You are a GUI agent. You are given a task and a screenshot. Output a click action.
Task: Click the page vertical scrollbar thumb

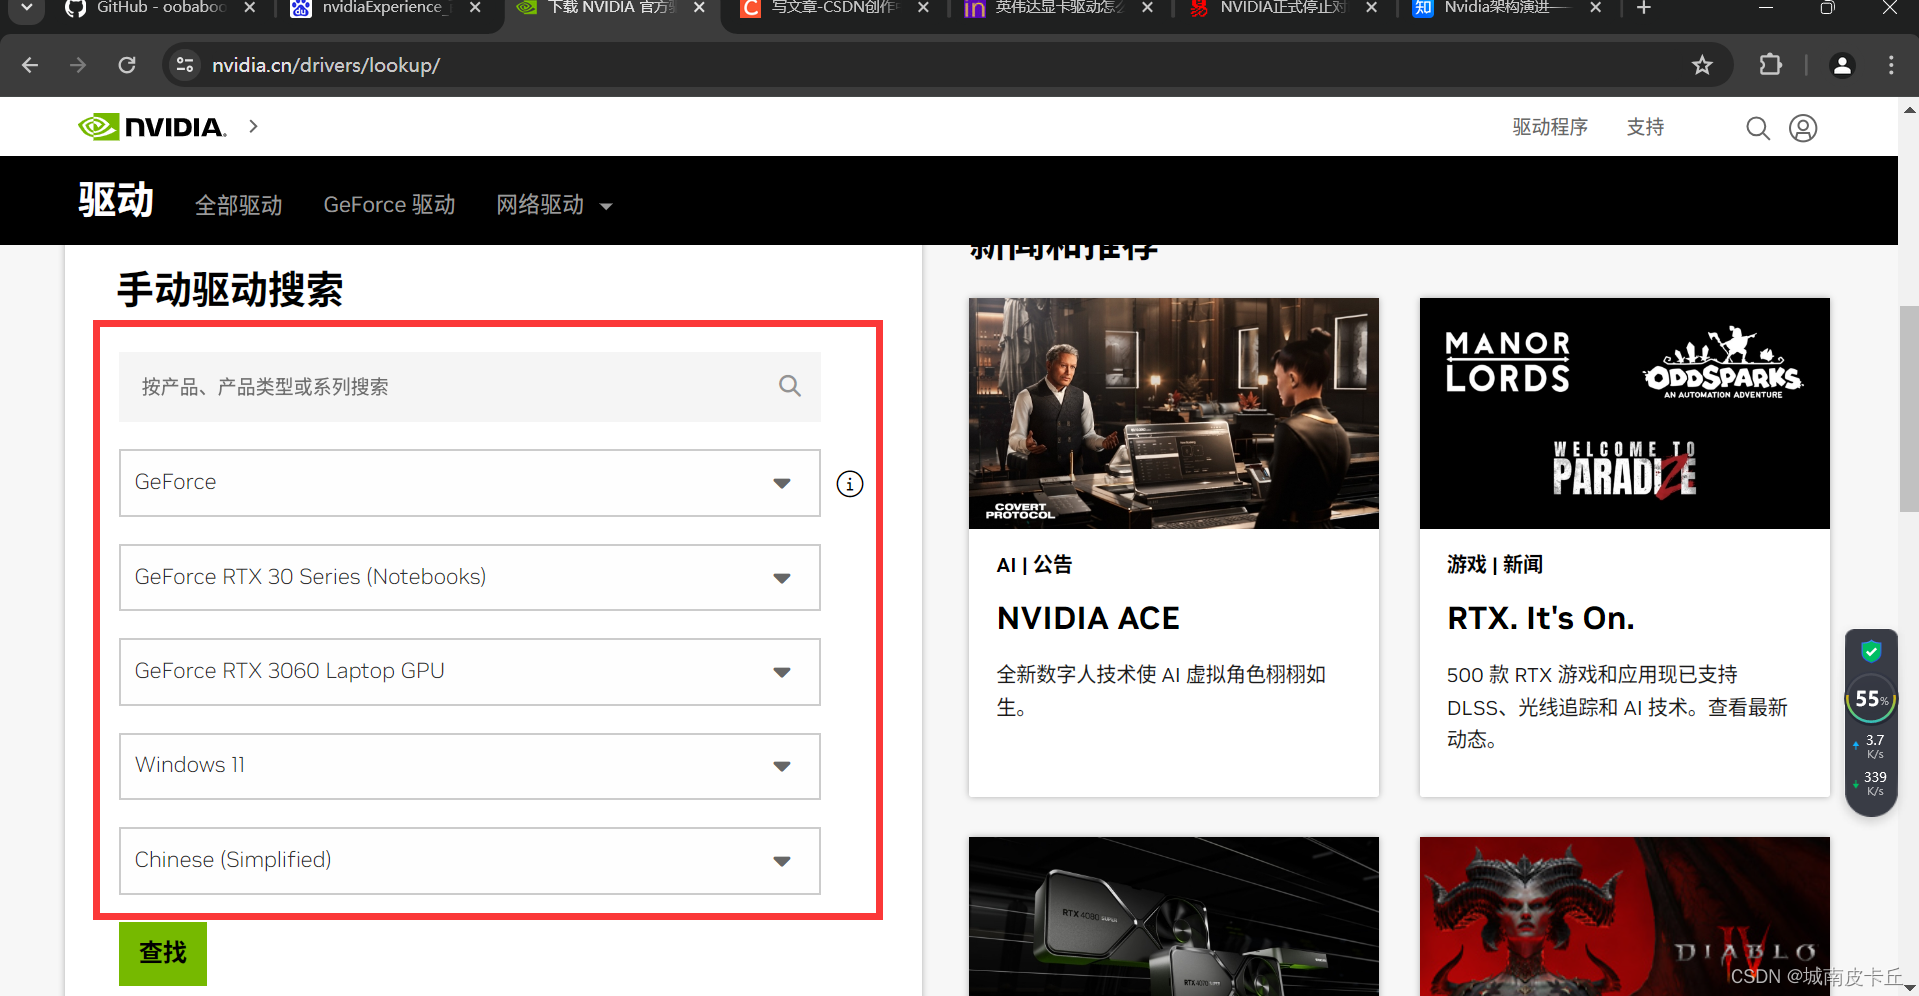point(1909,410)
